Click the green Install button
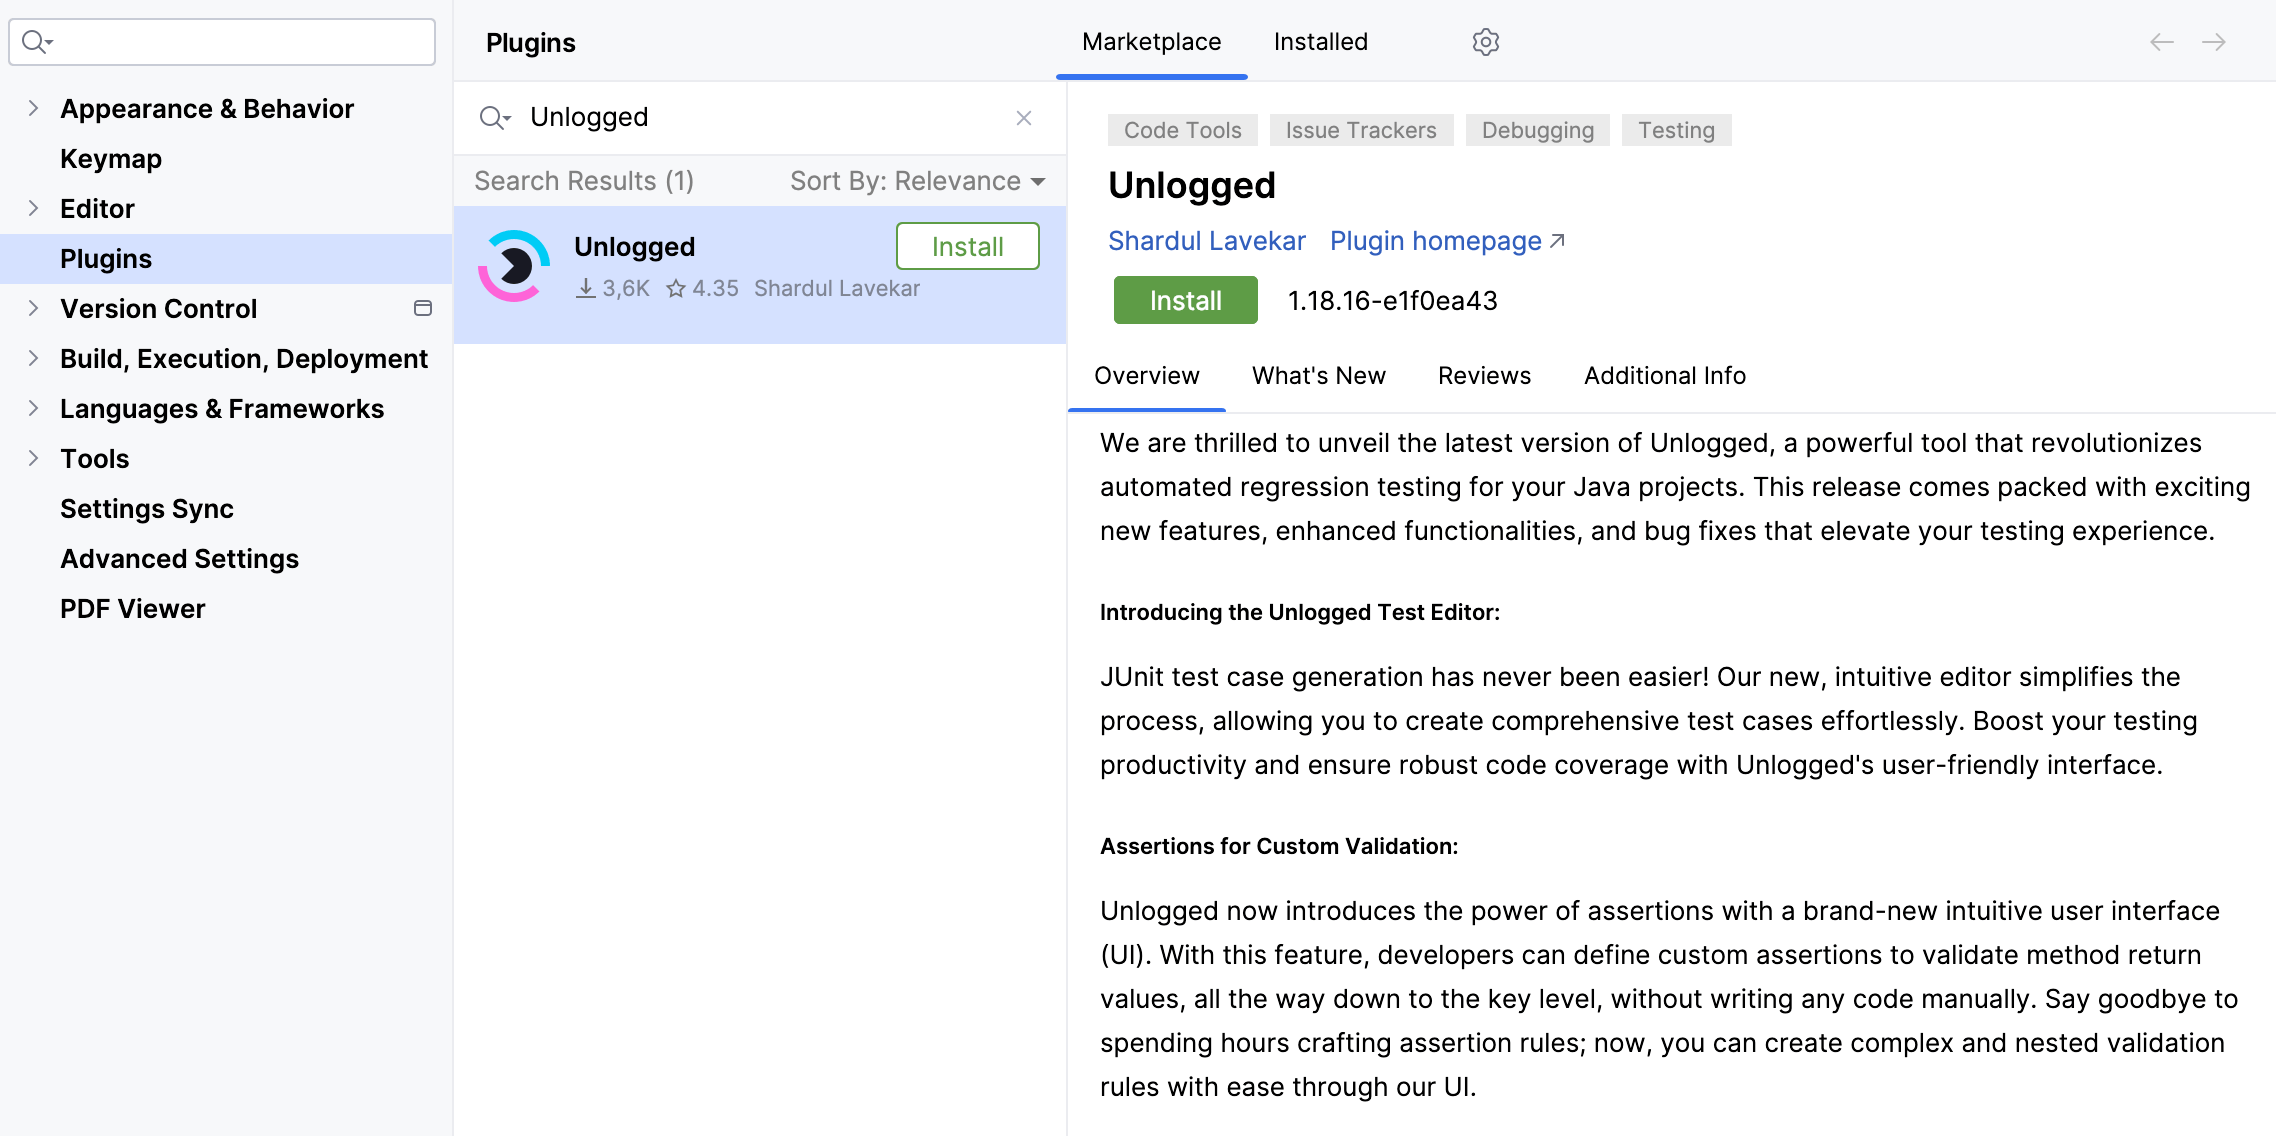This screenshot has width=2276, height=1136. point(1185,300)
